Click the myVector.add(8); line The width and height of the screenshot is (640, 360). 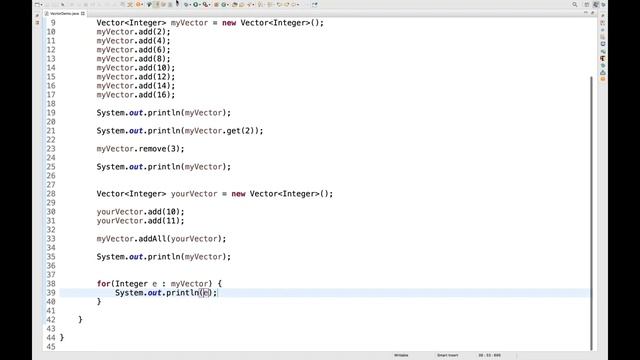click(133, 59)
